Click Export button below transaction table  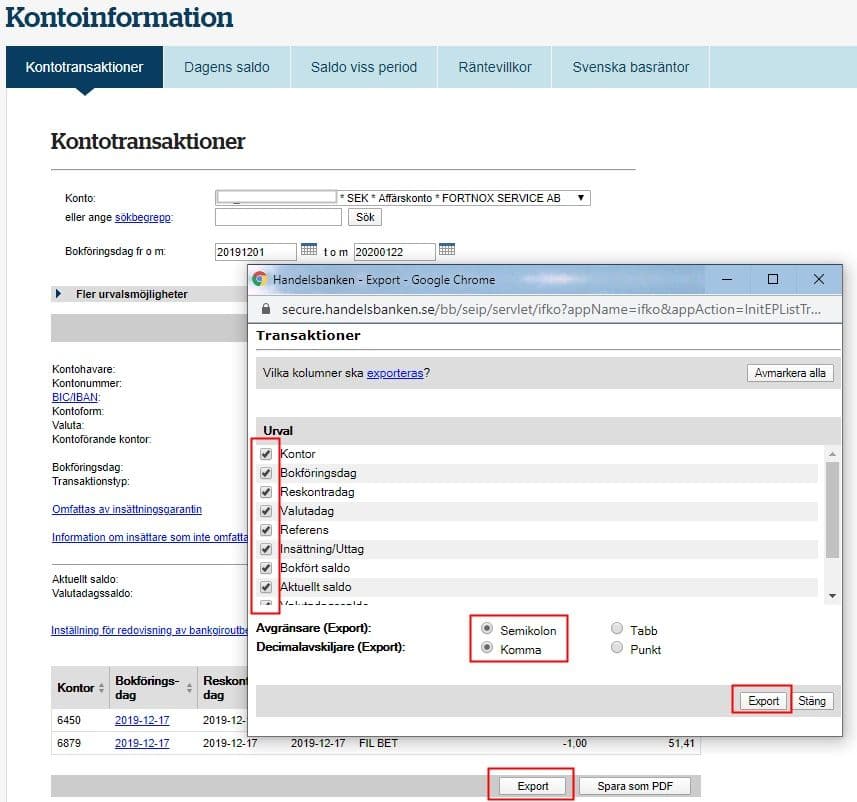tap(532, 786)
